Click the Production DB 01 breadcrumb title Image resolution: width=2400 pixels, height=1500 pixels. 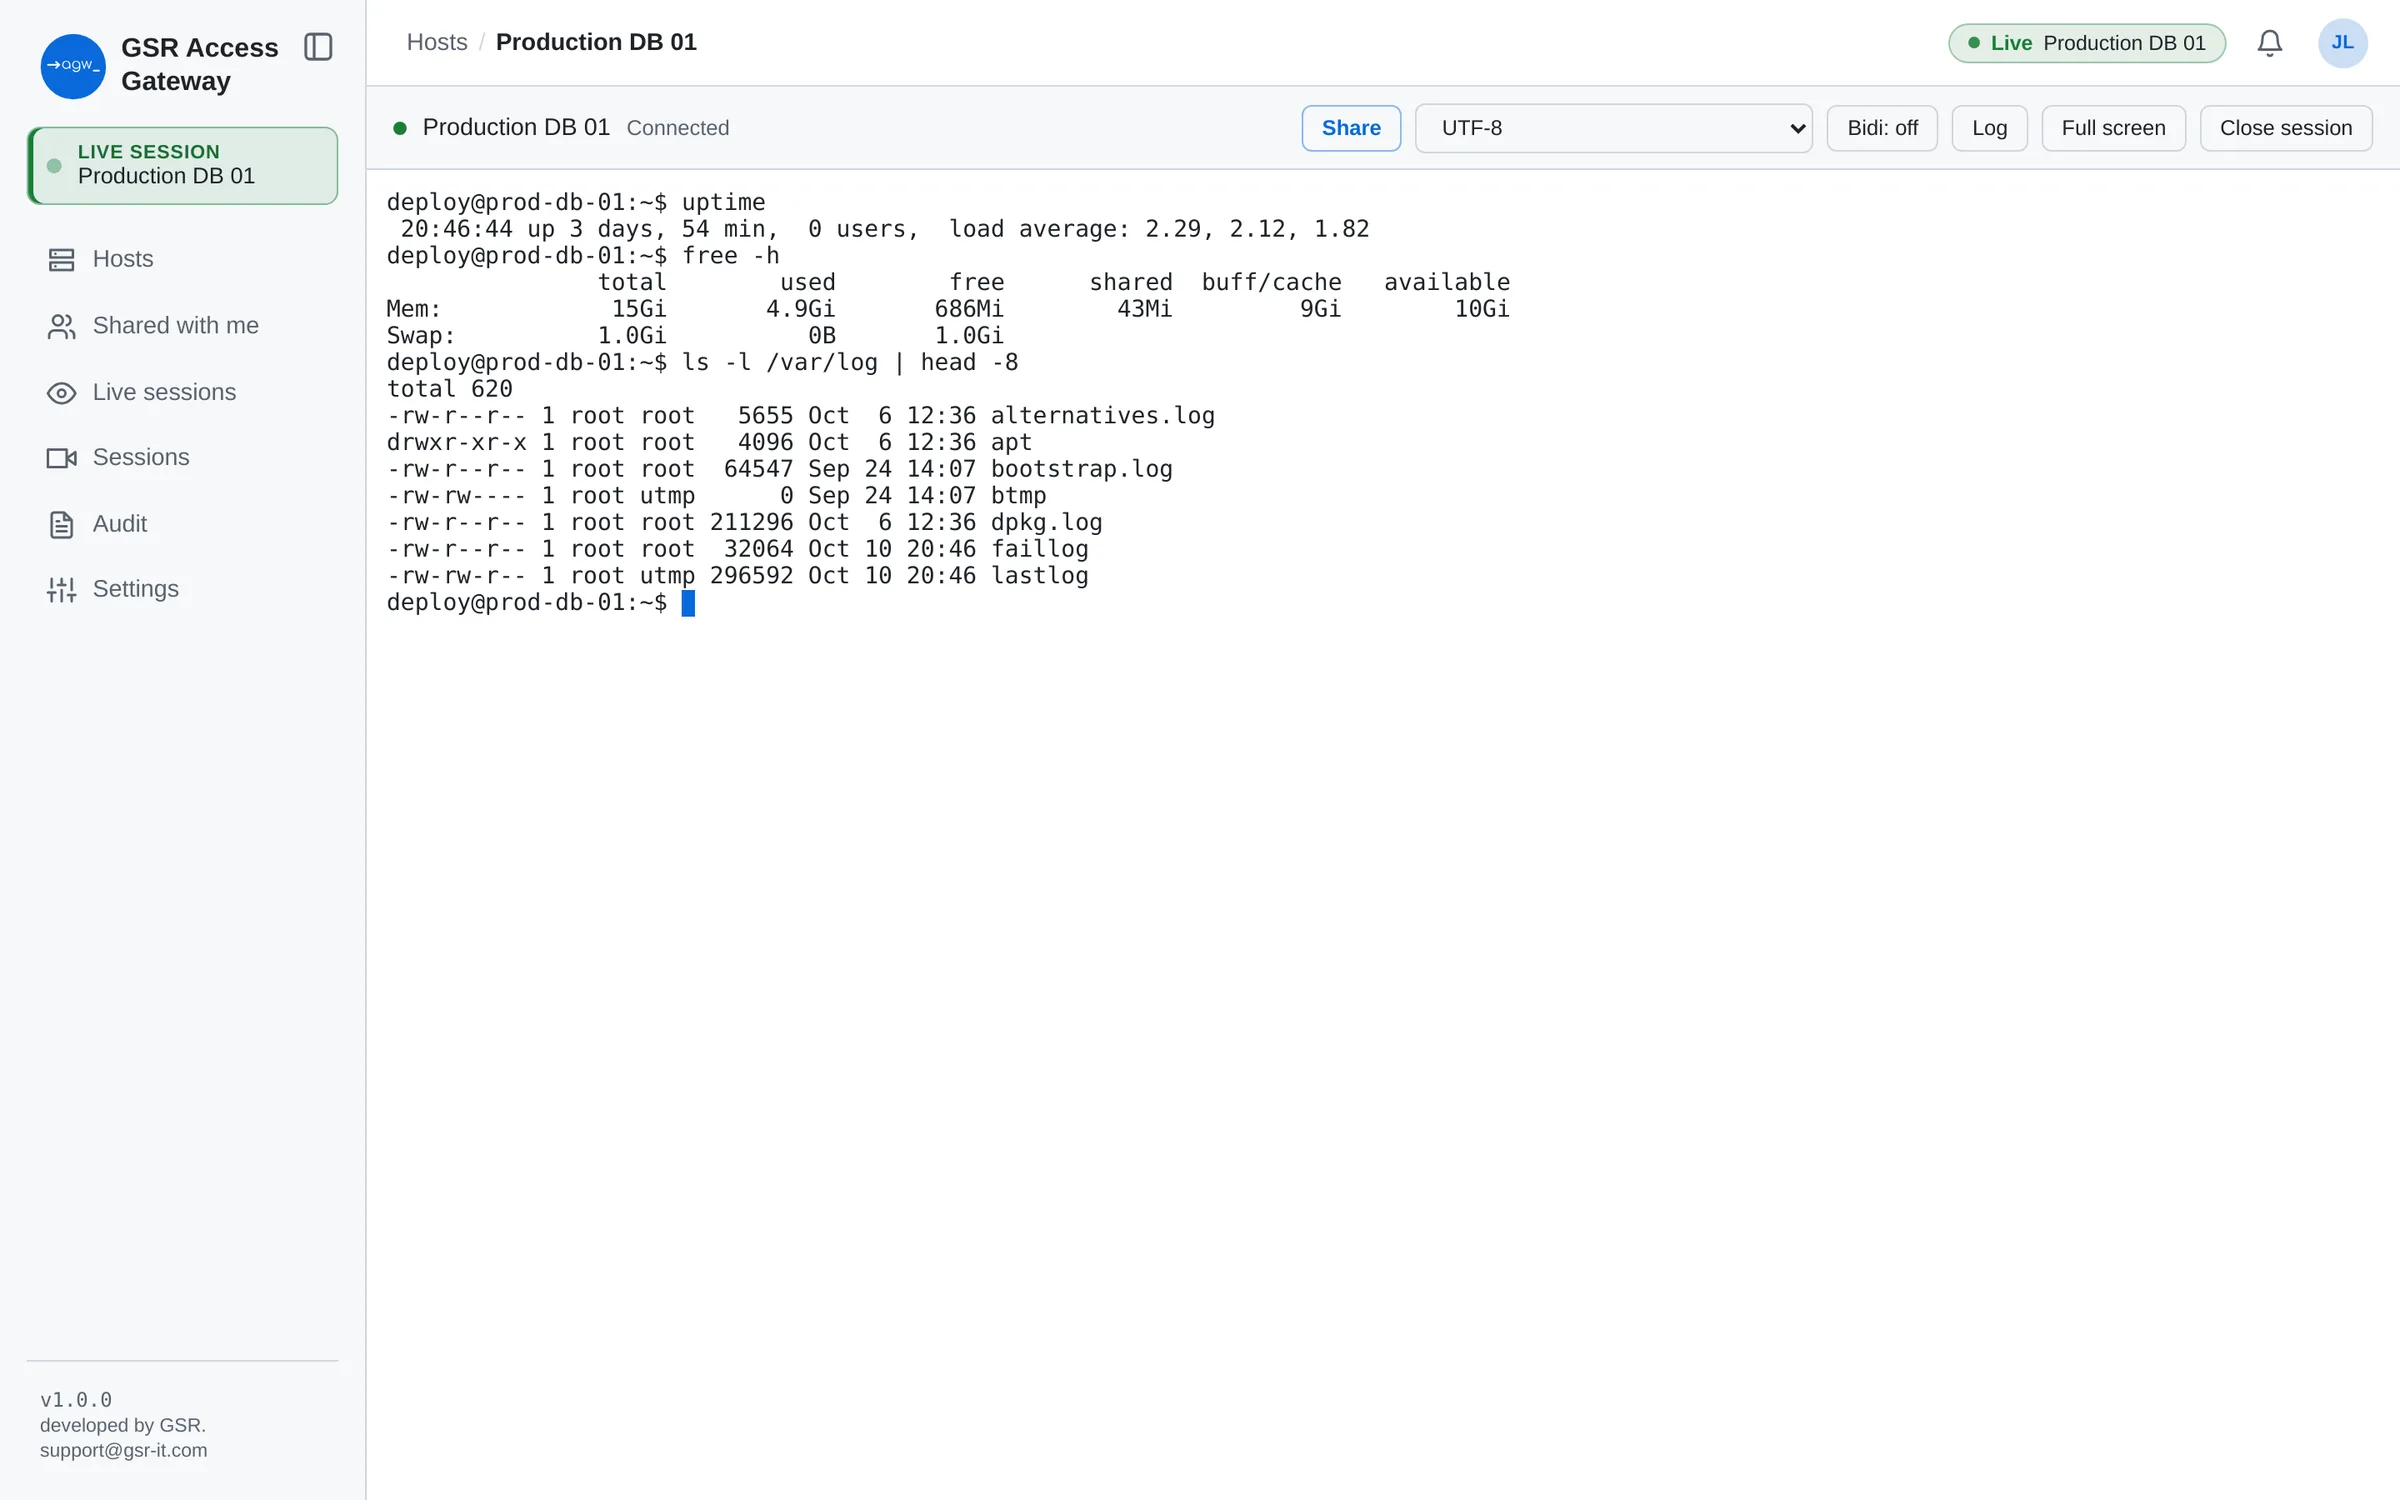click(x=596, y=42)
